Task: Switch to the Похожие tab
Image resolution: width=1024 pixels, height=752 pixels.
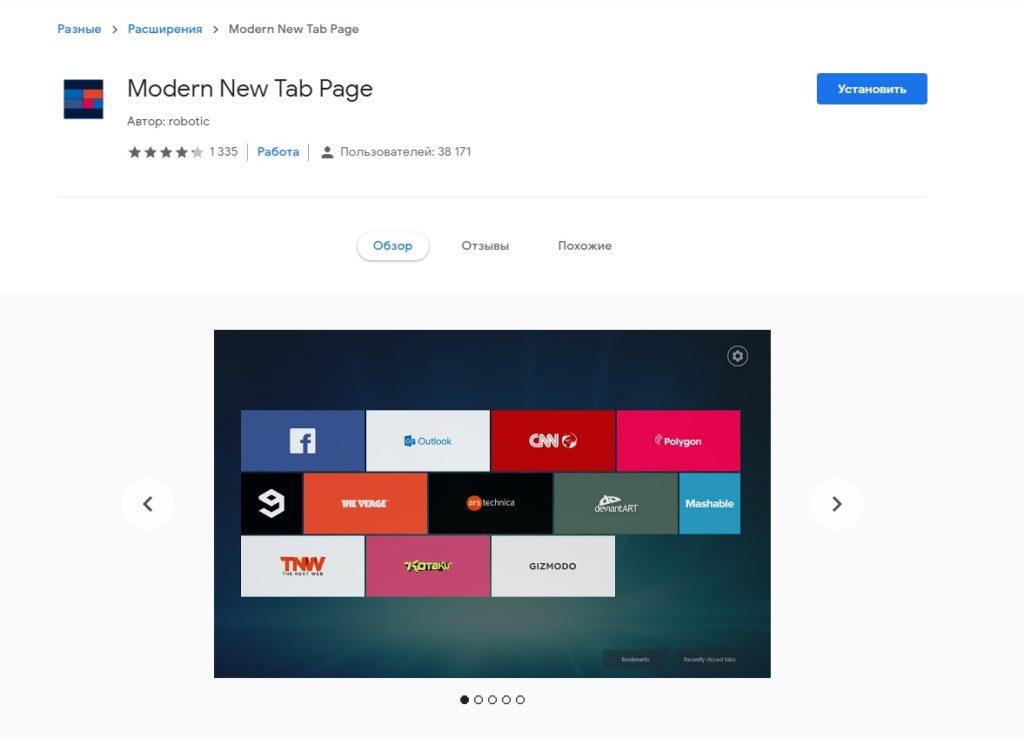Action: 584,246
